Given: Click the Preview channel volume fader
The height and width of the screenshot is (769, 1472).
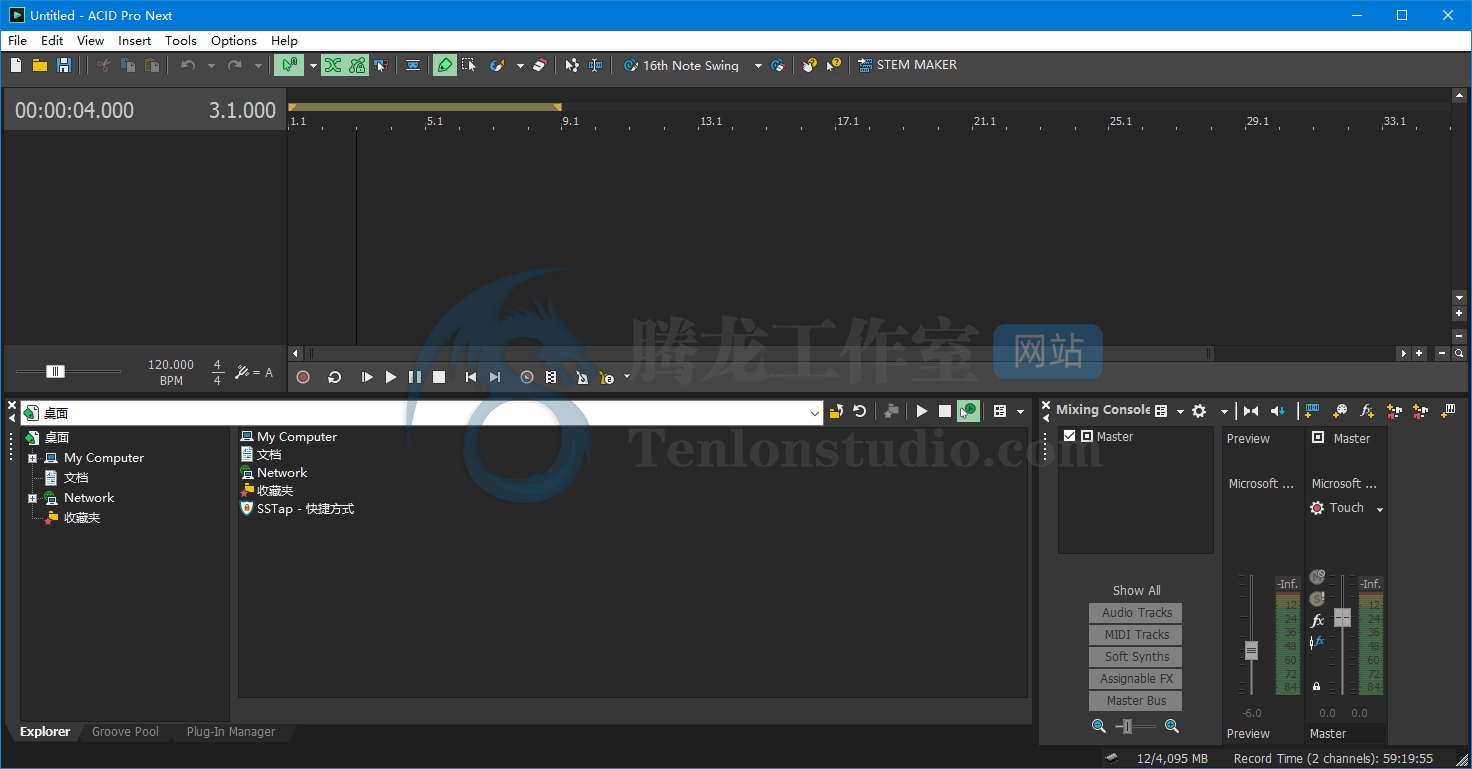Looking at the screenshot, I should pyautogui.click(x=1251, y=651).
